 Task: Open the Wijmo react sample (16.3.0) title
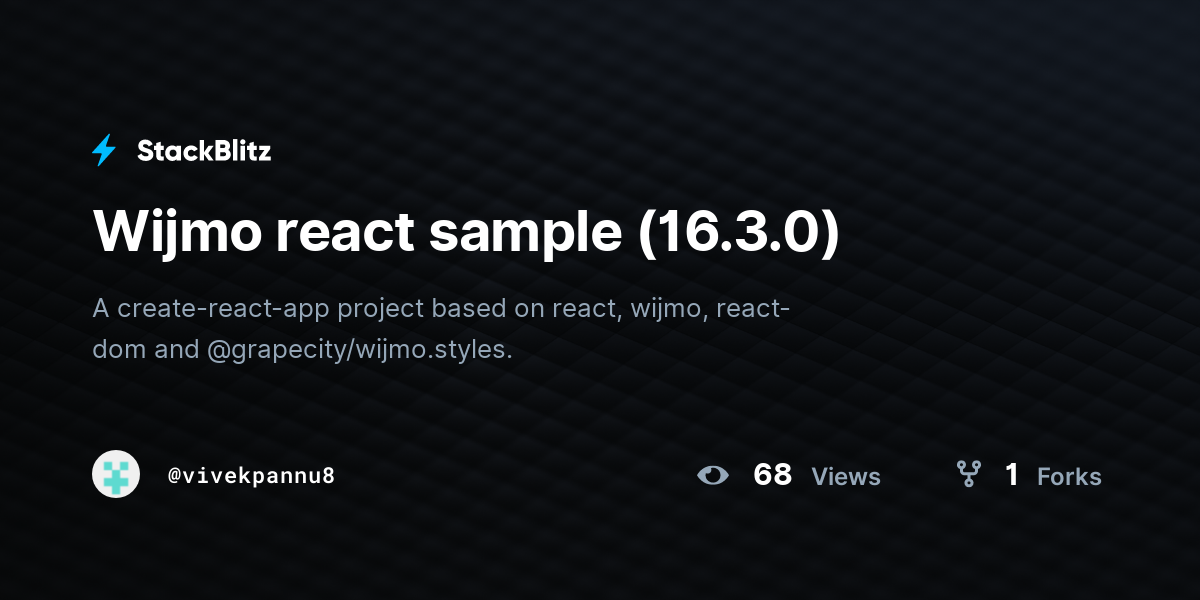[x=467, y=233]
